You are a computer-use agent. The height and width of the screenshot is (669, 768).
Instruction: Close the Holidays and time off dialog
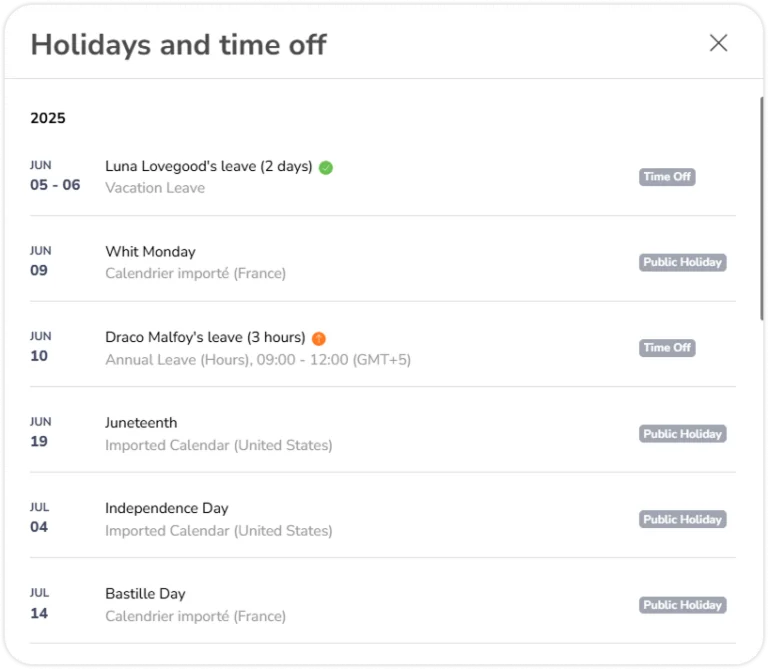(718, 43)
